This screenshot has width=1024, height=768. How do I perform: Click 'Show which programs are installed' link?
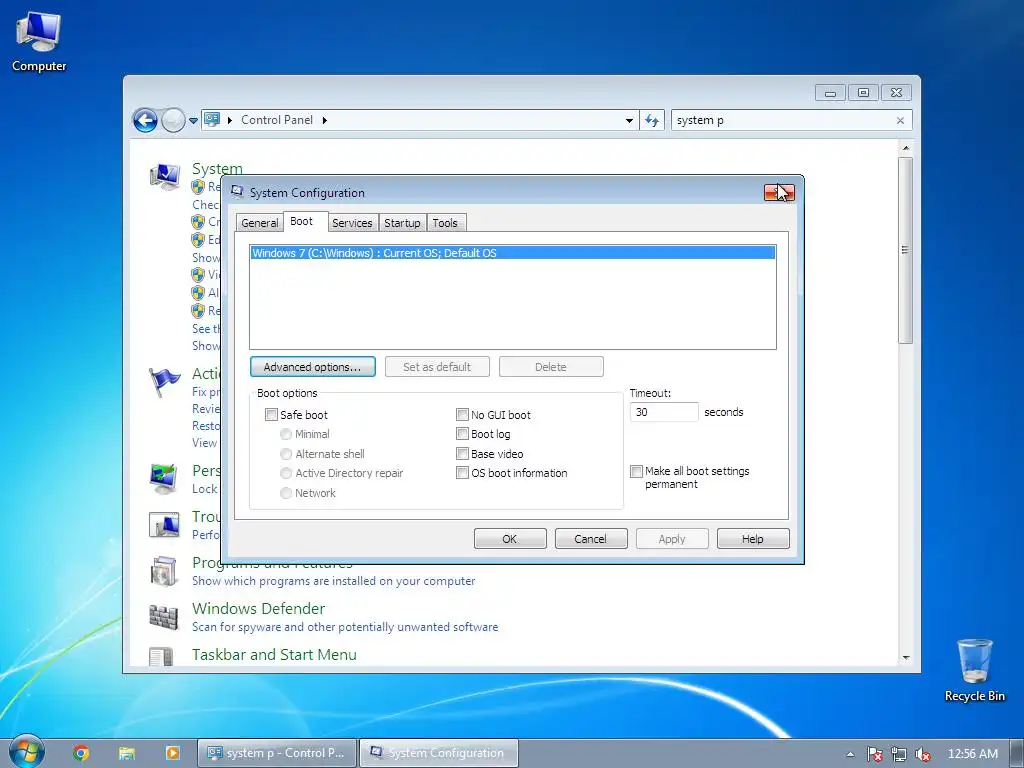pos(334,581)
